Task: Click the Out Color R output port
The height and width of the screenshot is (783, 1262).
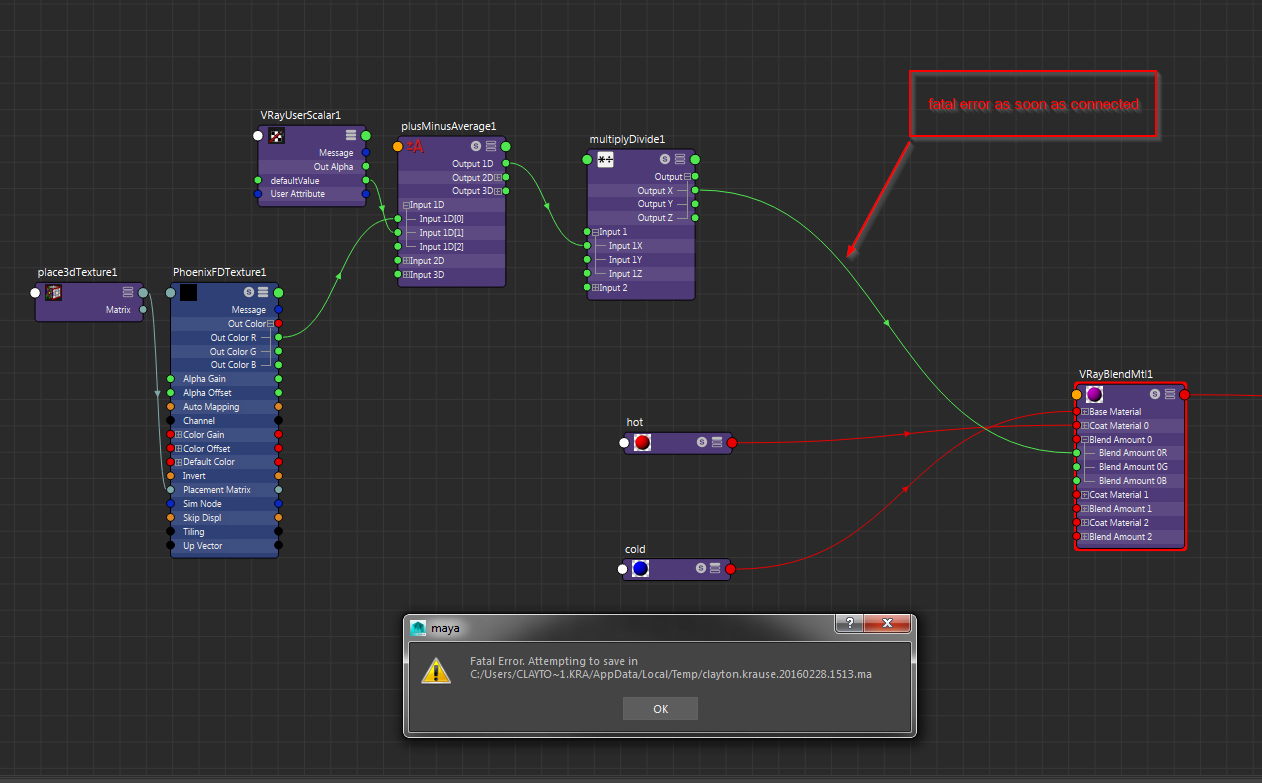Action: tap(278, 338)
